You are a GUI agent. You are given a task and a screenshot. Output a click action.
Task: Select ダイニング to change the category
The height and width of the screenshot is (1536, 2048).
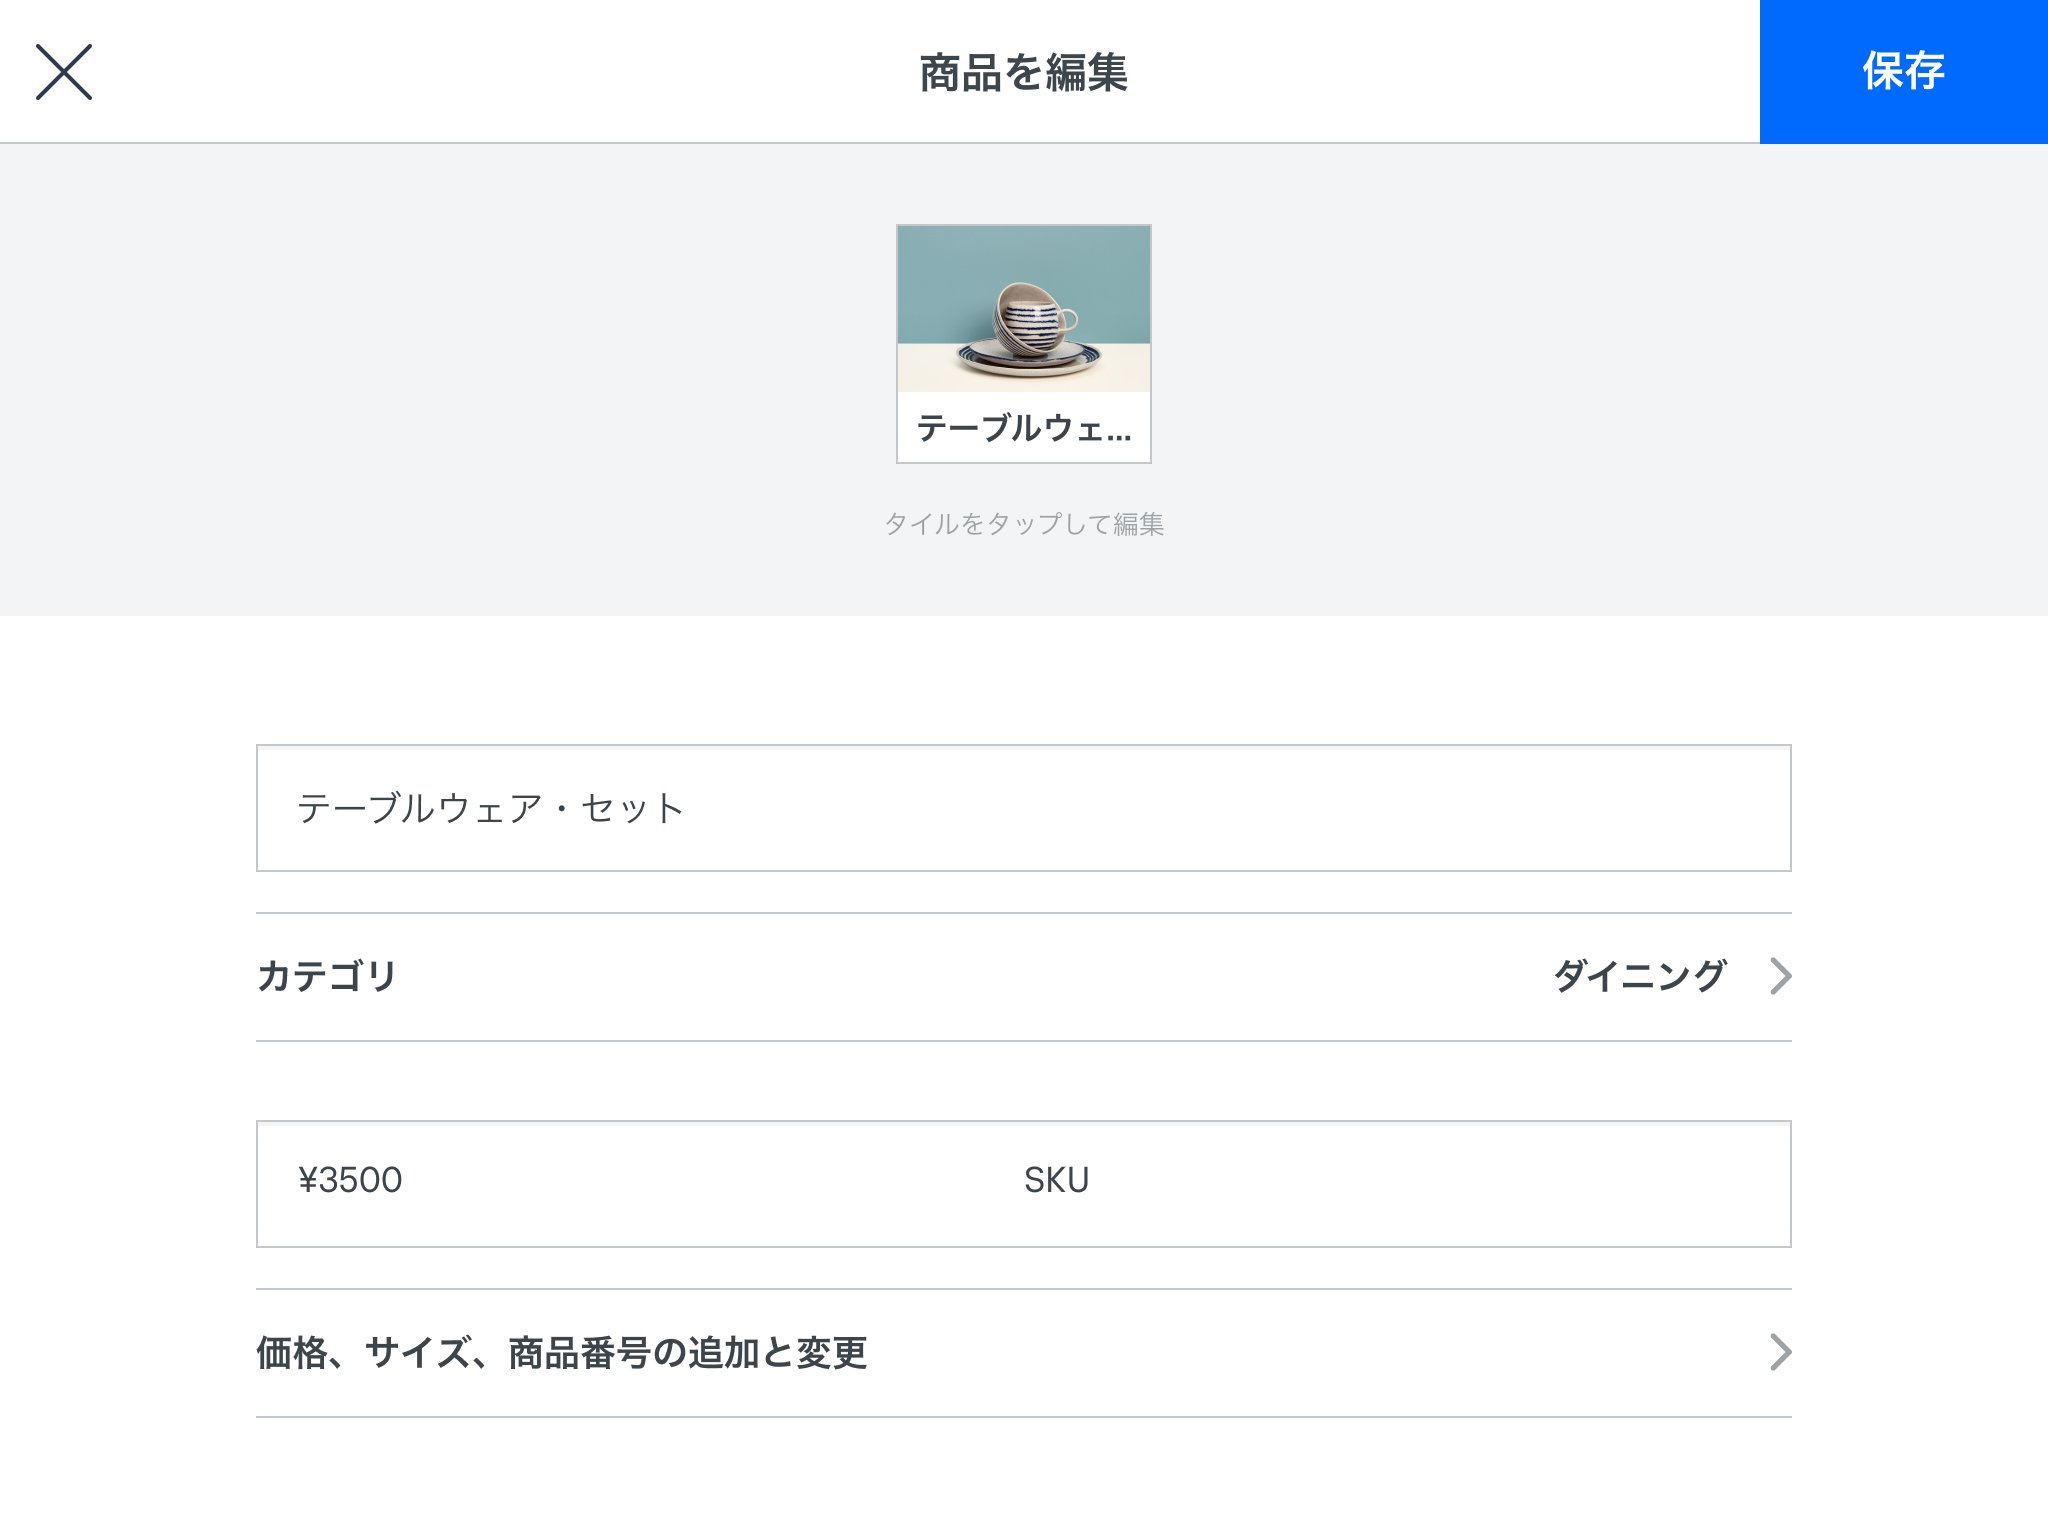point(1638,978)
